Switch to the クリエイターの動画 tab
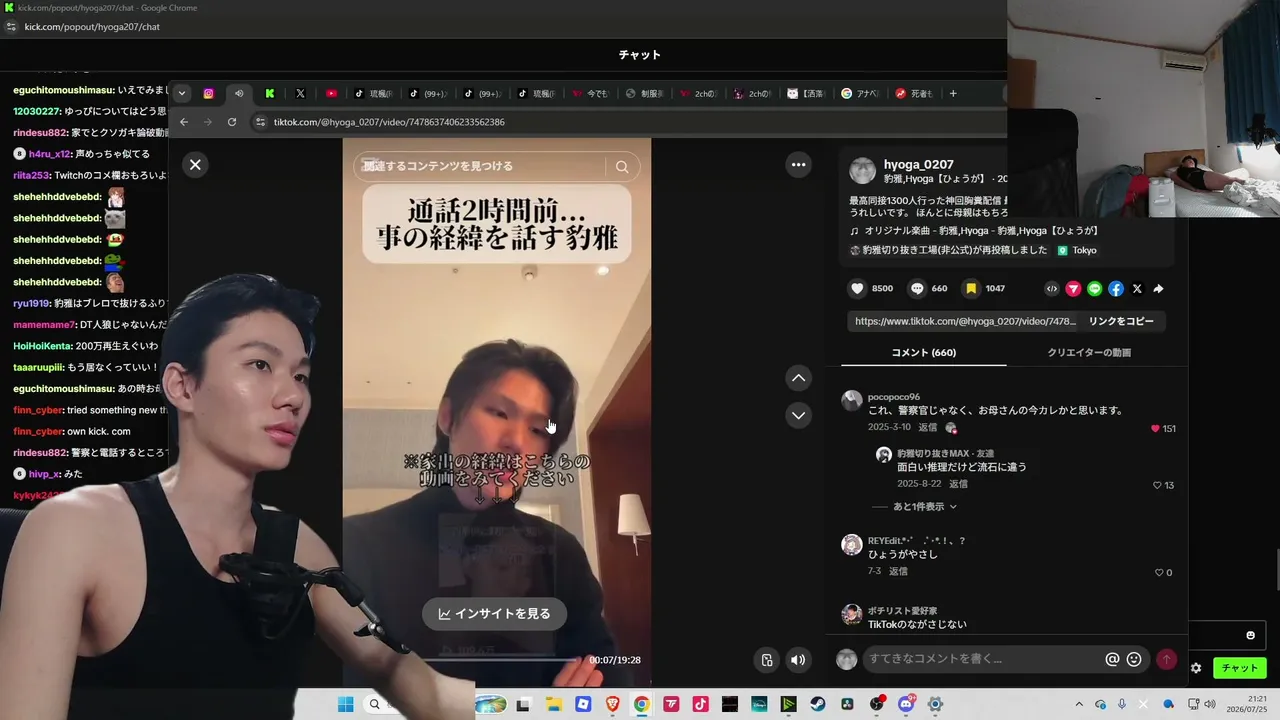Viewport: 1280px width, 720px height. coord(1089,352)
